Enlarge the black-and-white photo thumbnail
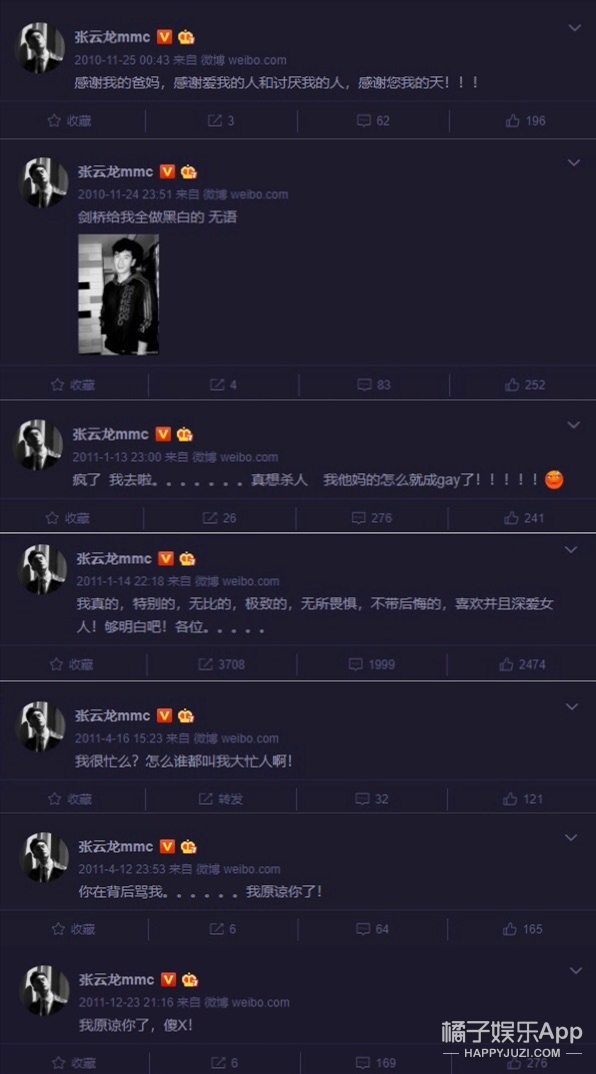 click(x=119, y=294)
